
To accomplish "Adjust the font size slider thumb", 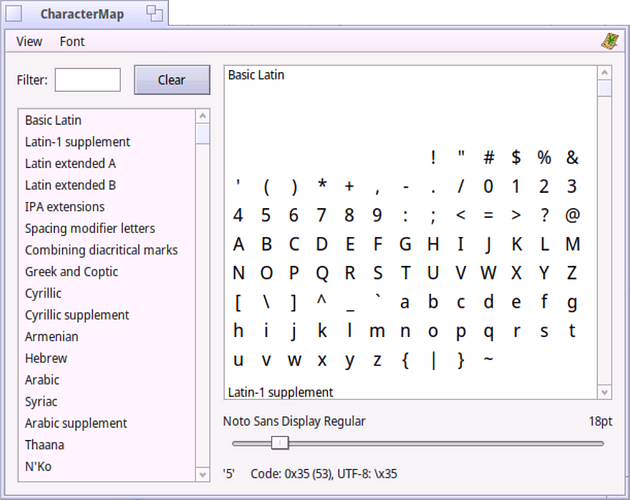I will coord(280,443).
